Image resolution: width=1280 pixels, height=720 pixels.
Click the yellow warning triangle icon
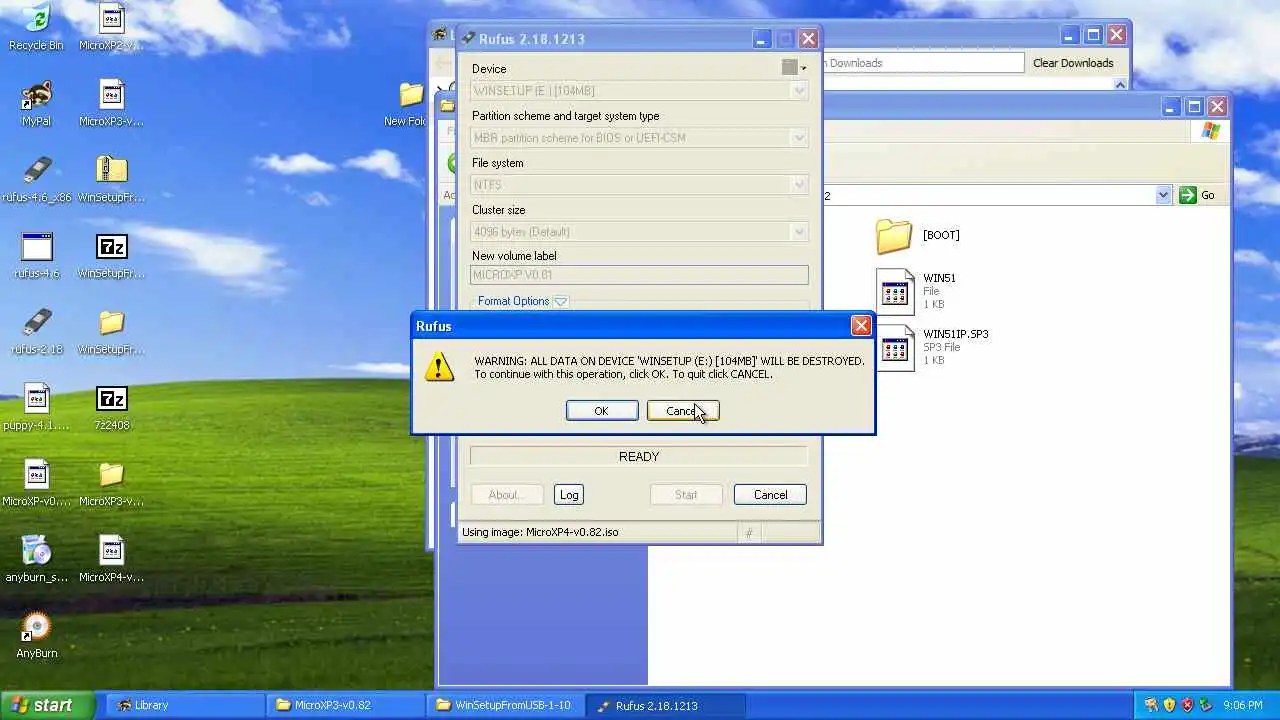[439, 367]
